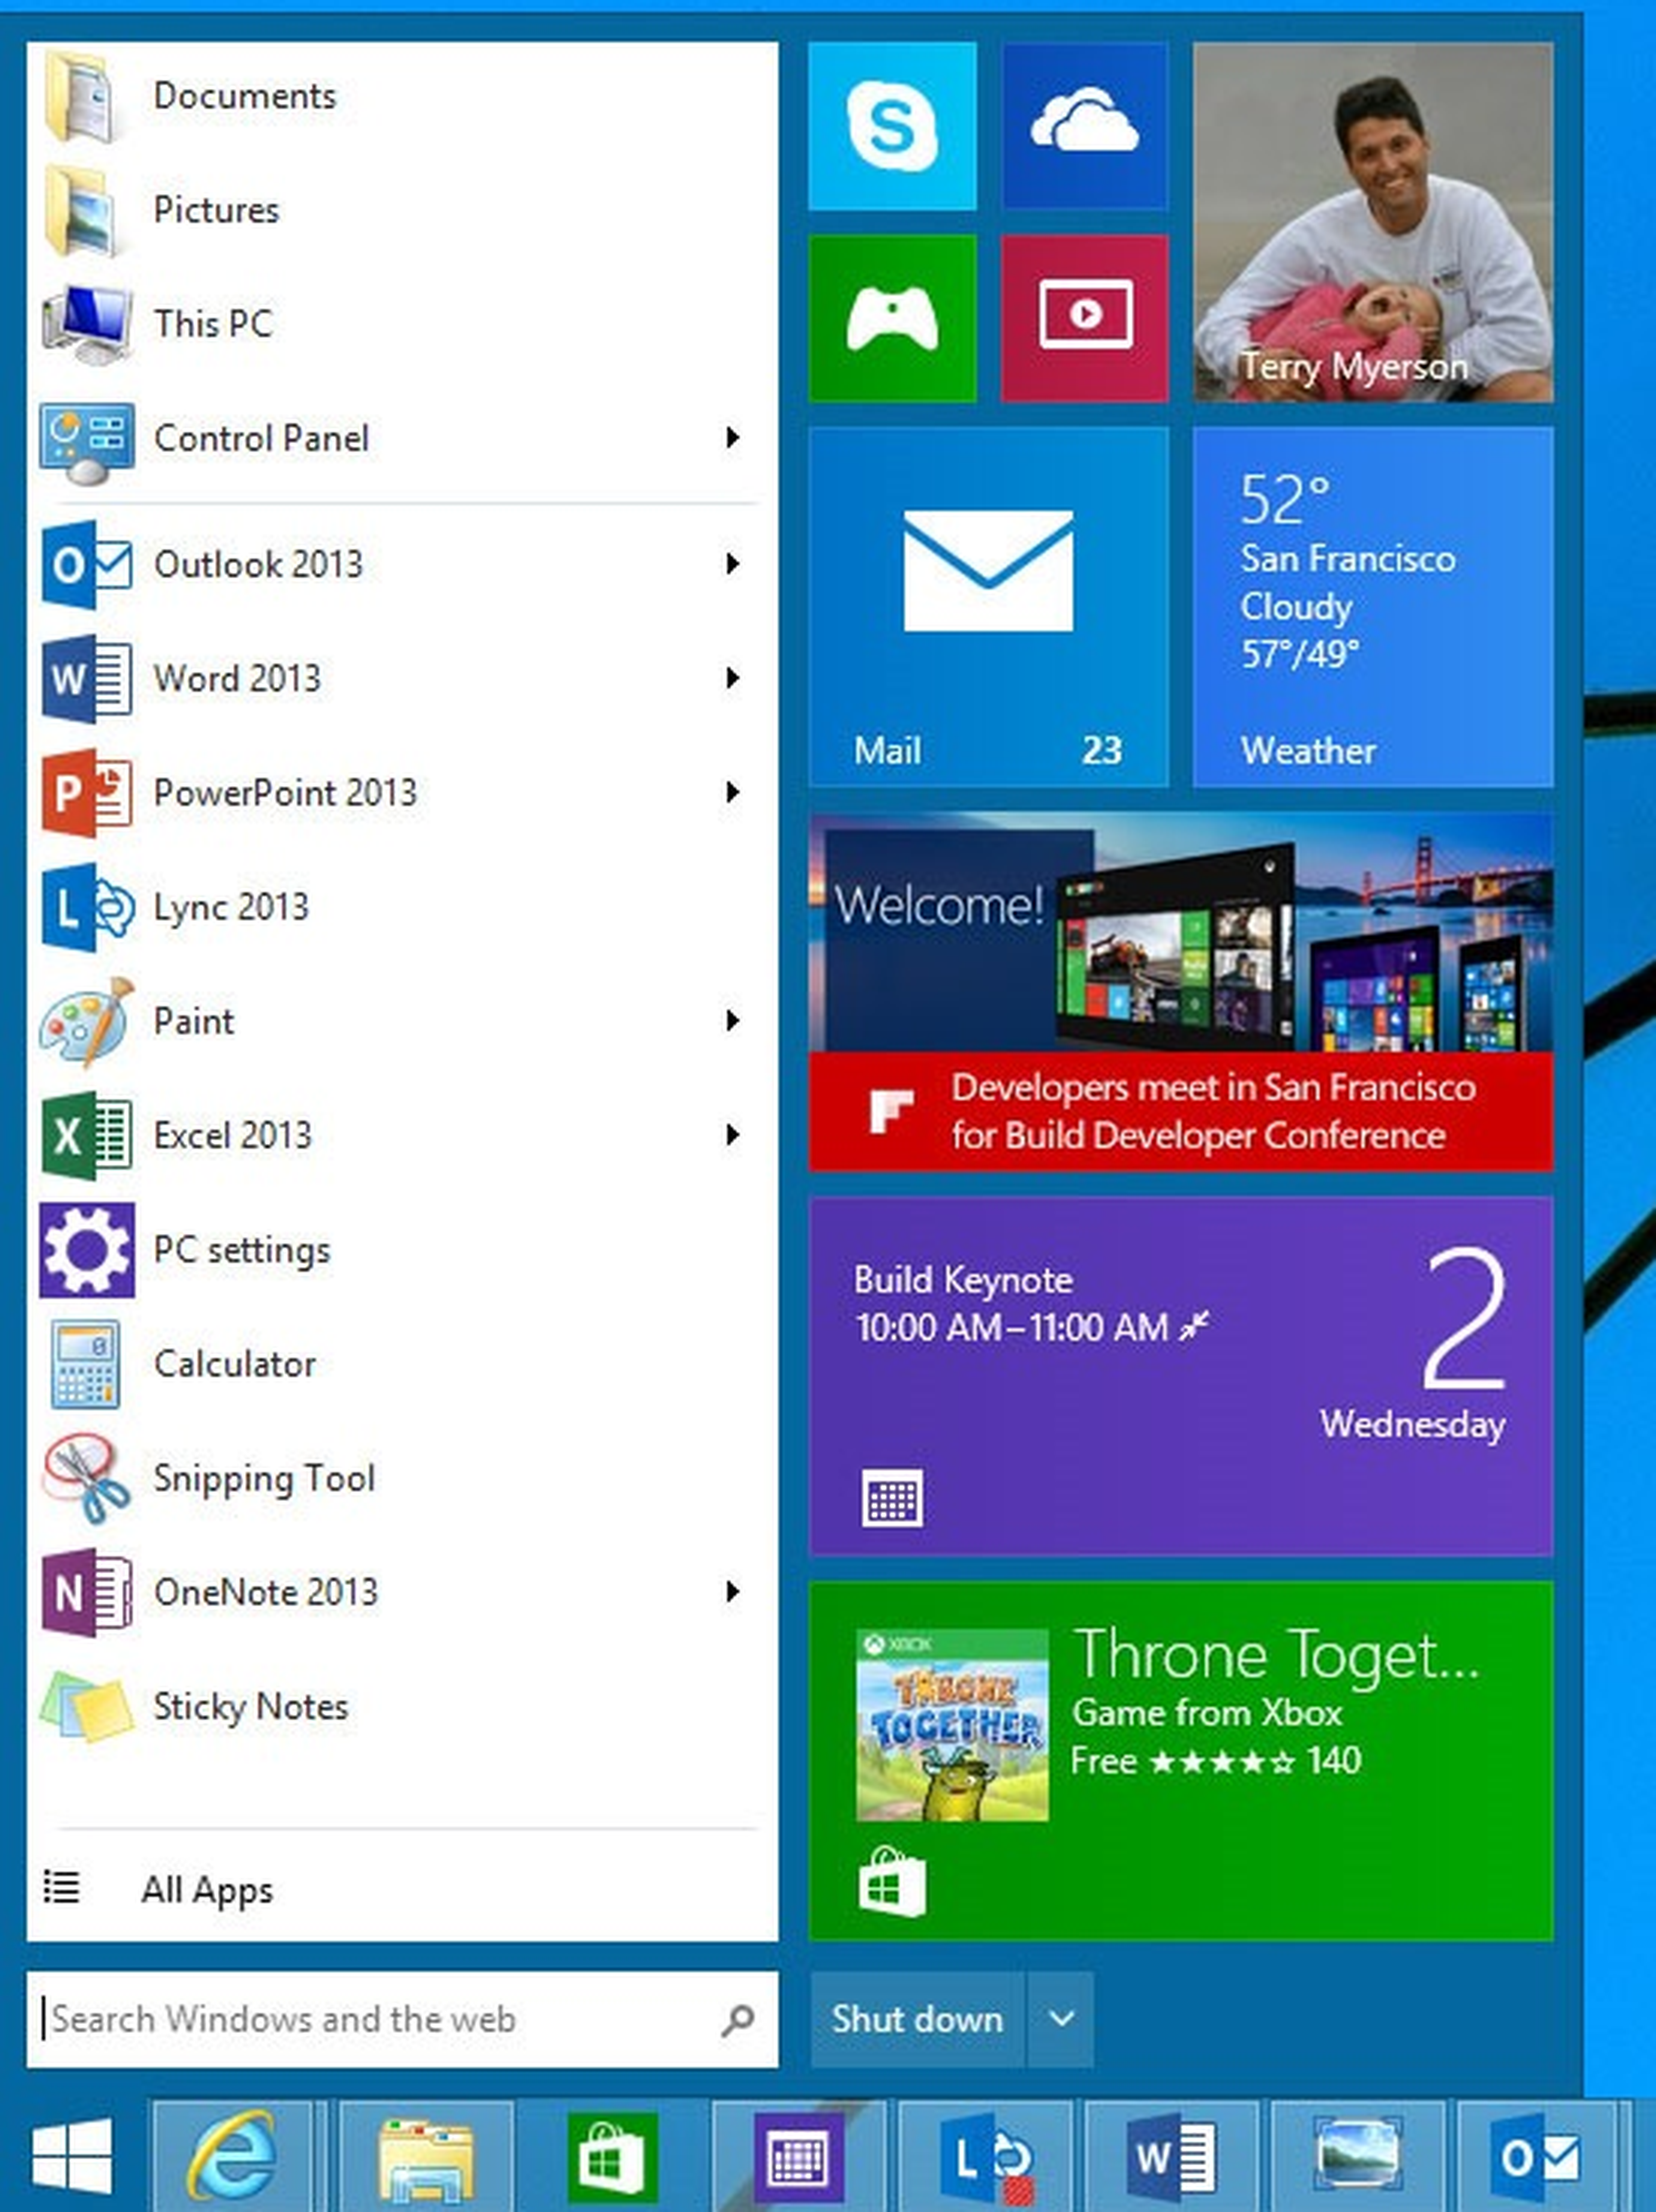Screen dimensions: 1656x2212
Task: Expand the OneNote 2013 submenu arrow
Action: (732, 1591)
